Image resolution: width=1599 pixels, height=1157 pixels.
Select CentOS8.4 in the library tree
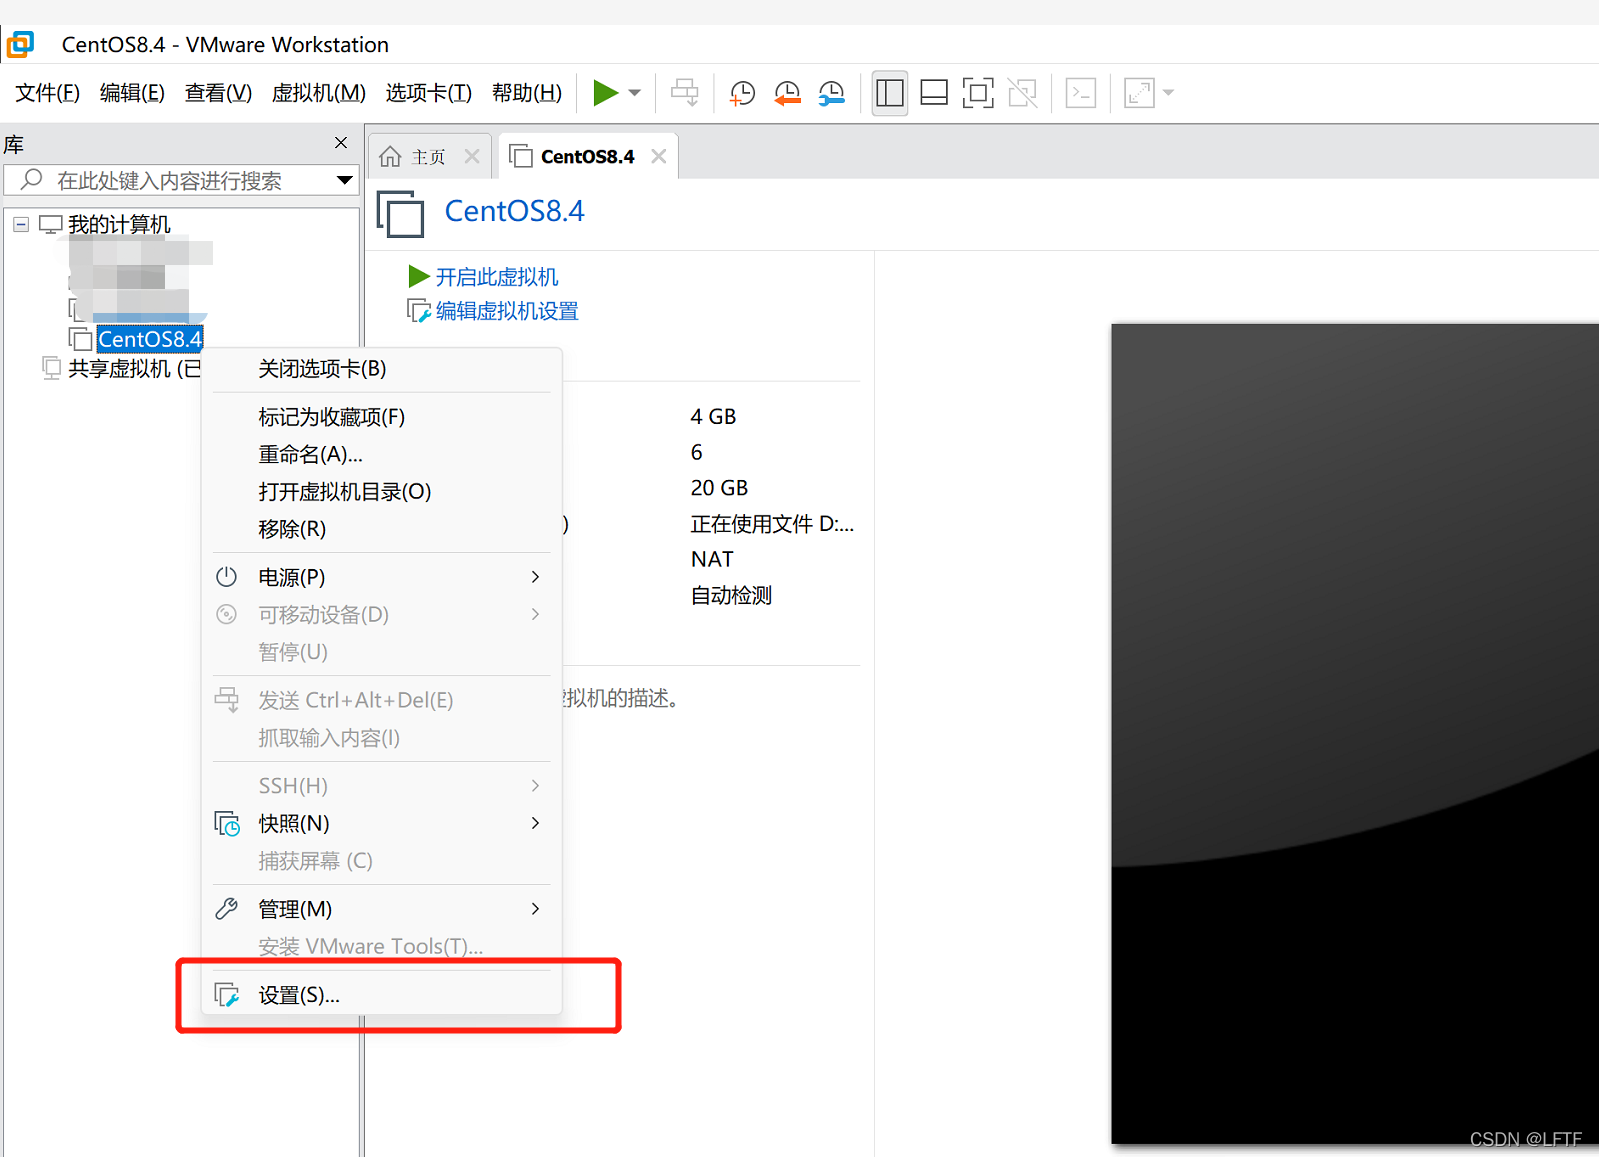point(150,339)
